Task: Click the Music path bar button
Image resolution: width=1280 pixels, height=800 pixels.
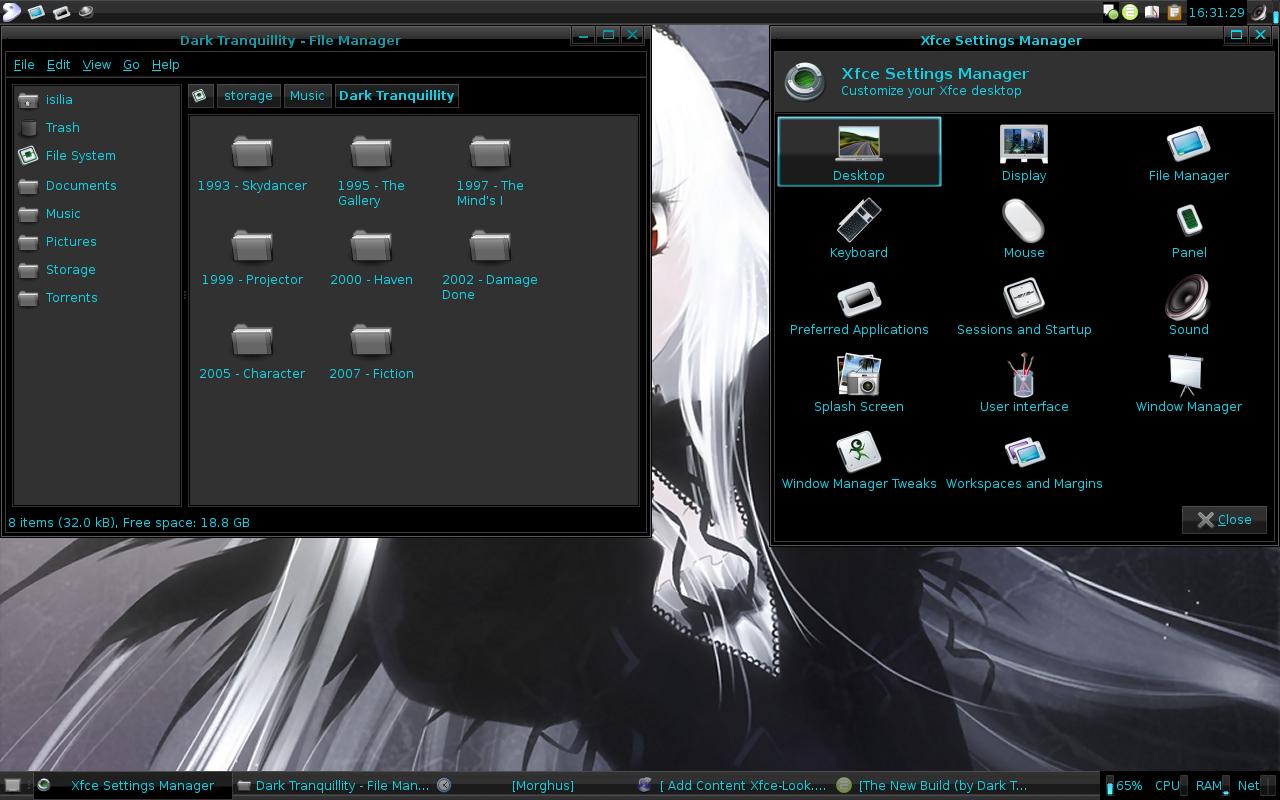Action: click(x=307, y=95)
